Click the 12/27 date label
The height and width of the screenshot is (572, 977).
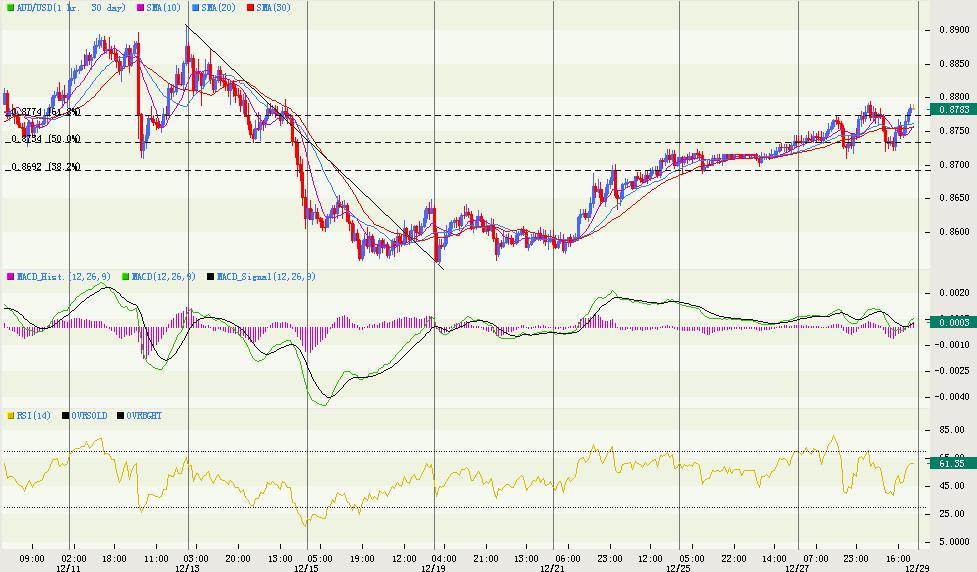pos(797,568)
